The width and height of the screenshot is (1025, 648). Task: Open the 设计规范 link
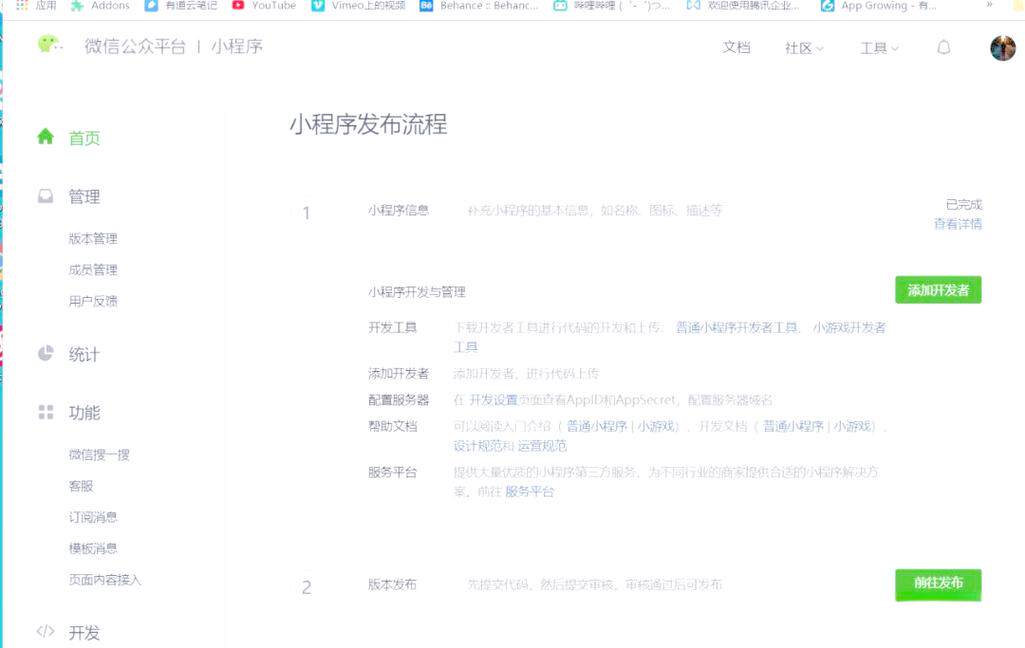click(478, 445)
